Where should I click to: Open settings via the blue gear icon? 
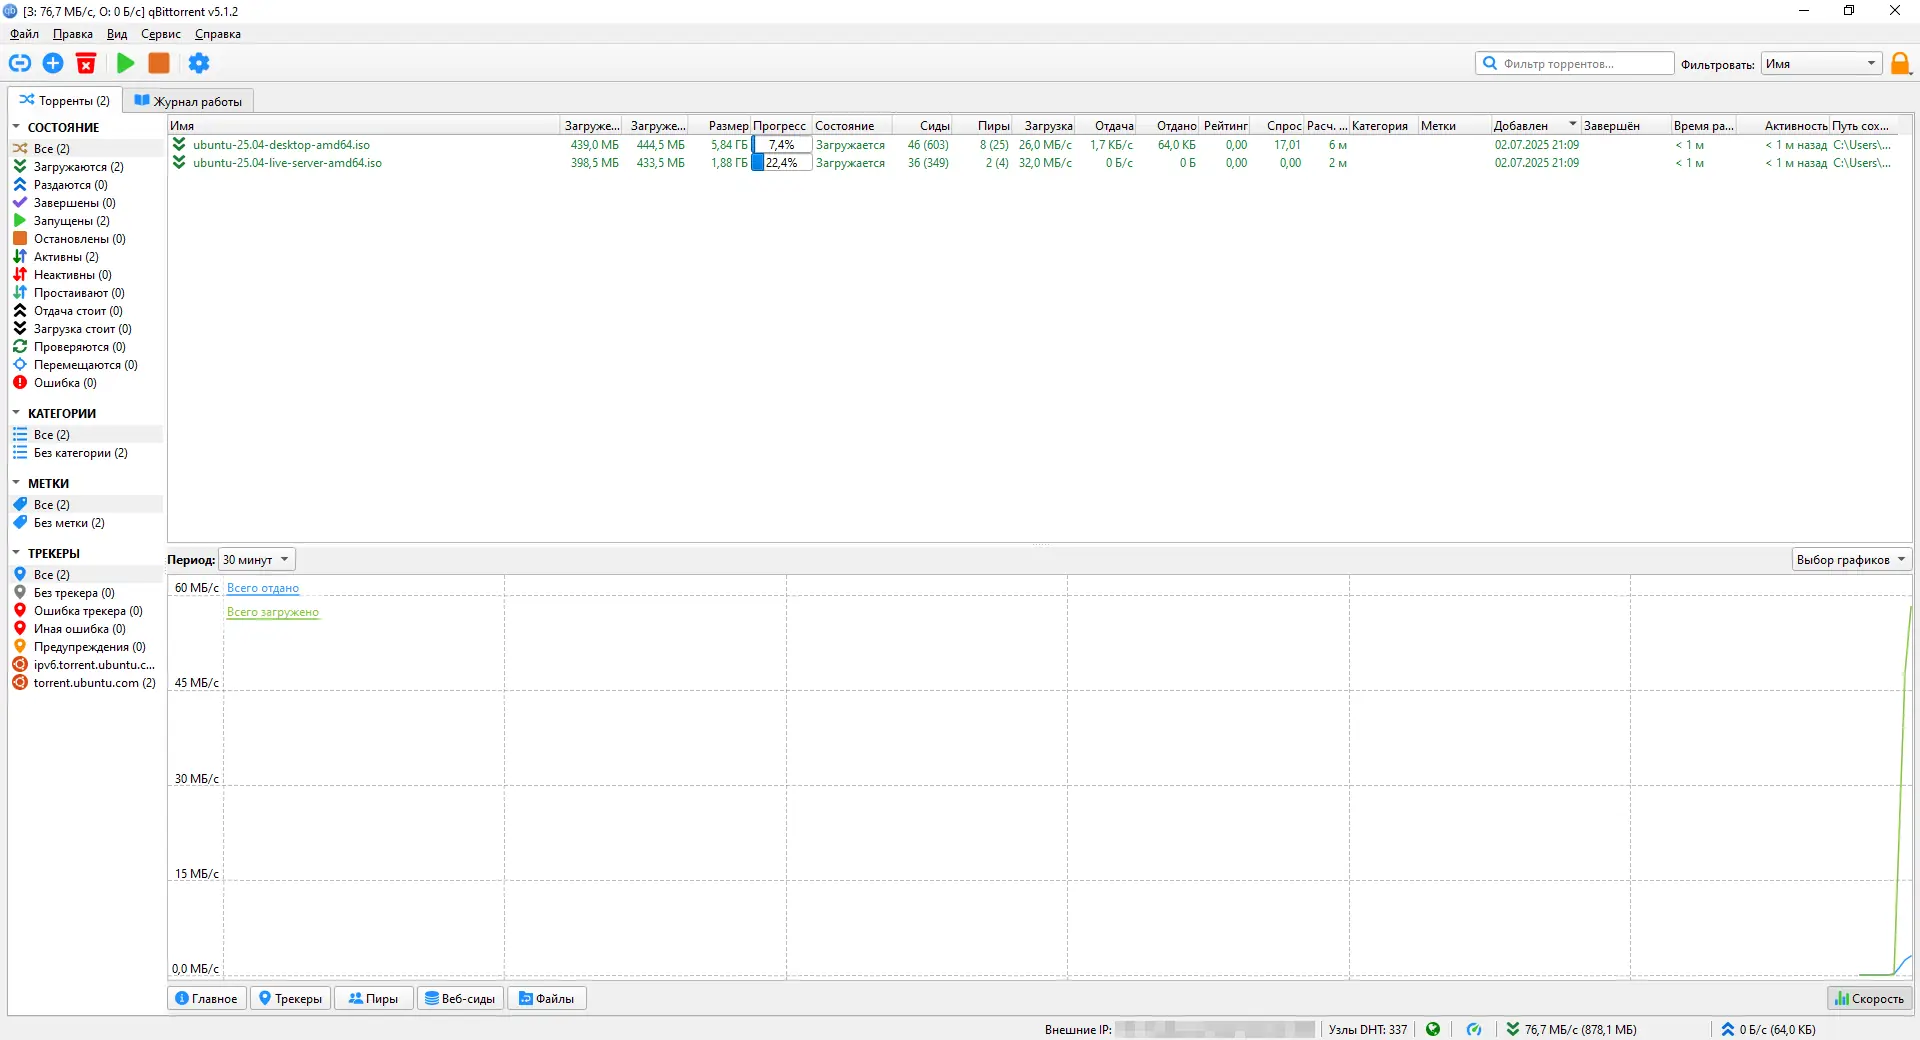click(x=199, y=63)
